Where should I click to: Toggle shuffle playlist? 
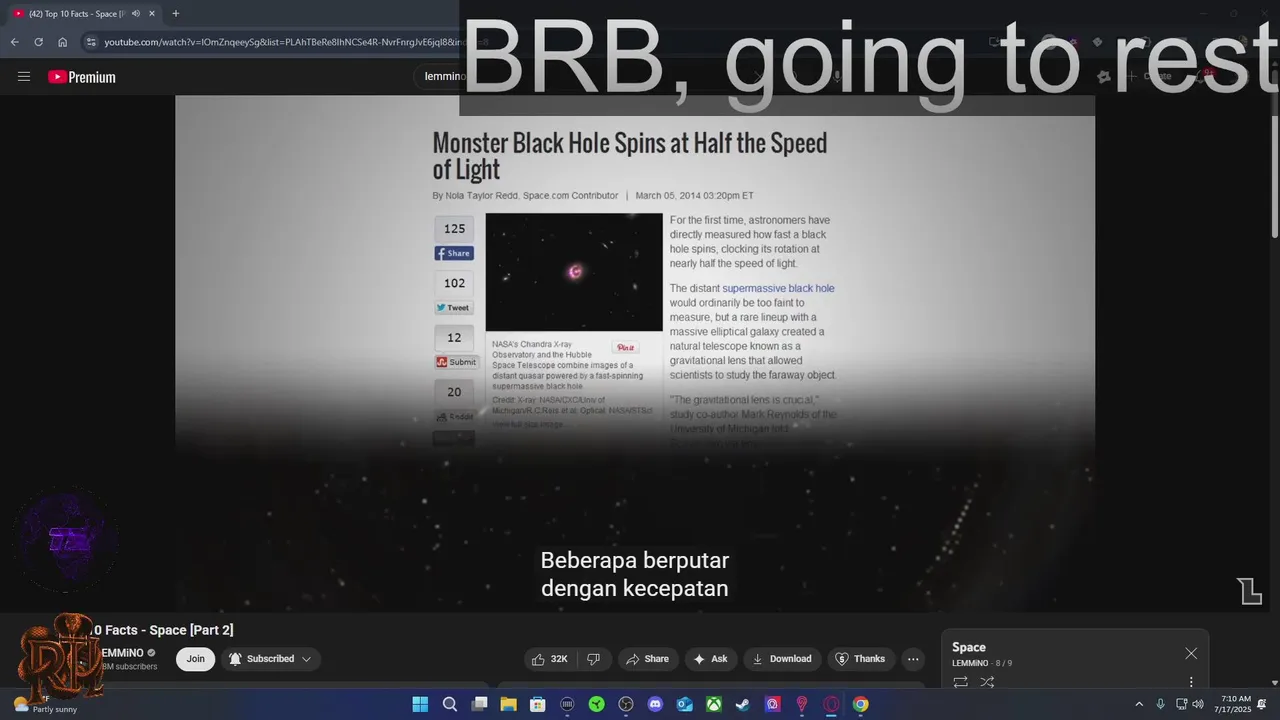988,682
